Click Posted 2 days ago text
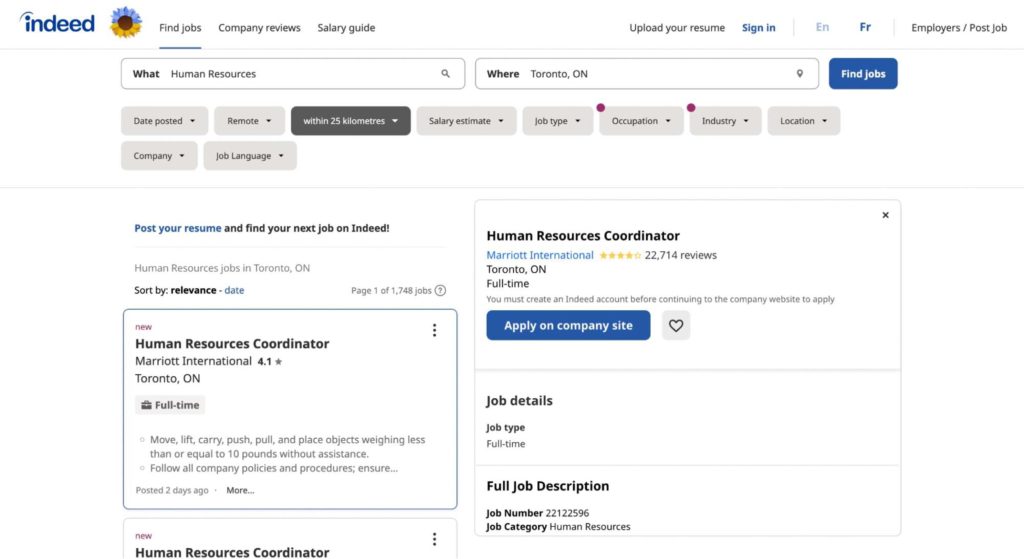Viewport: 1024px width, 559px height. (x=172, y=490)
